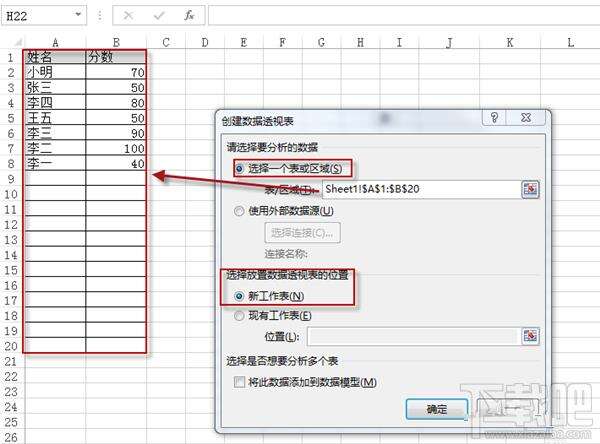
Task: Click the 选择连接 button
Action: tap(302, 233)
